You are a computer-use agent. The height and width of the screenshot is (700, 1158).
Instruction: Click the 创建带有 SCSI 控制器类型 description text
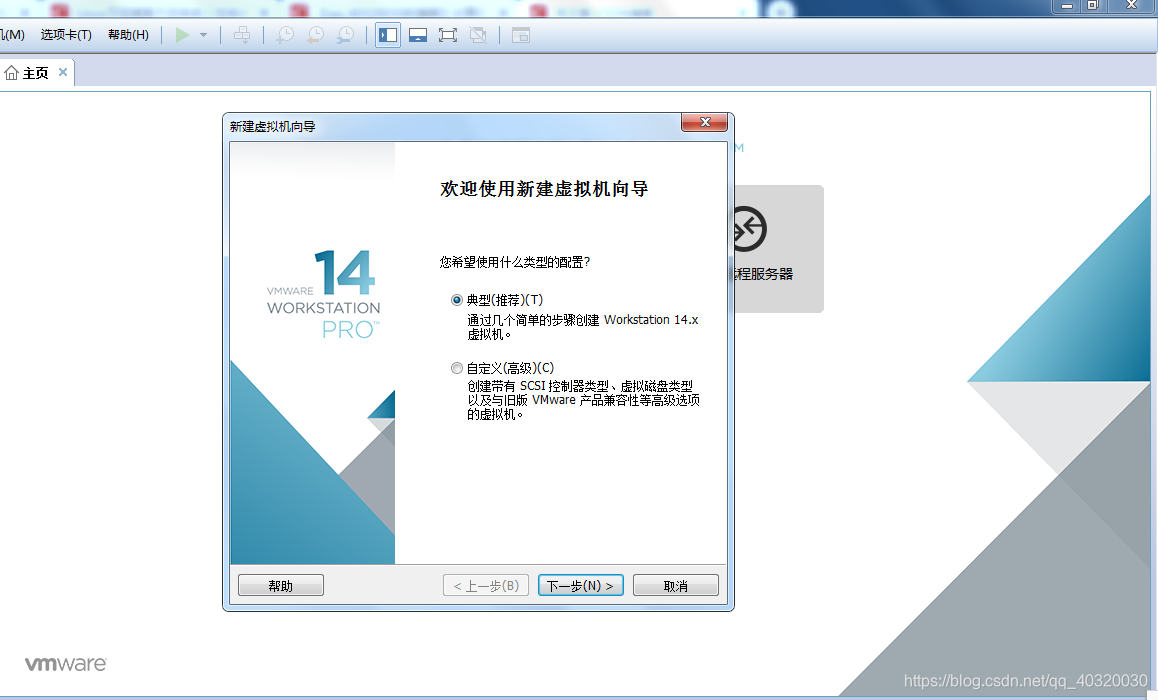pyautogui.click(x=583, y=399)
